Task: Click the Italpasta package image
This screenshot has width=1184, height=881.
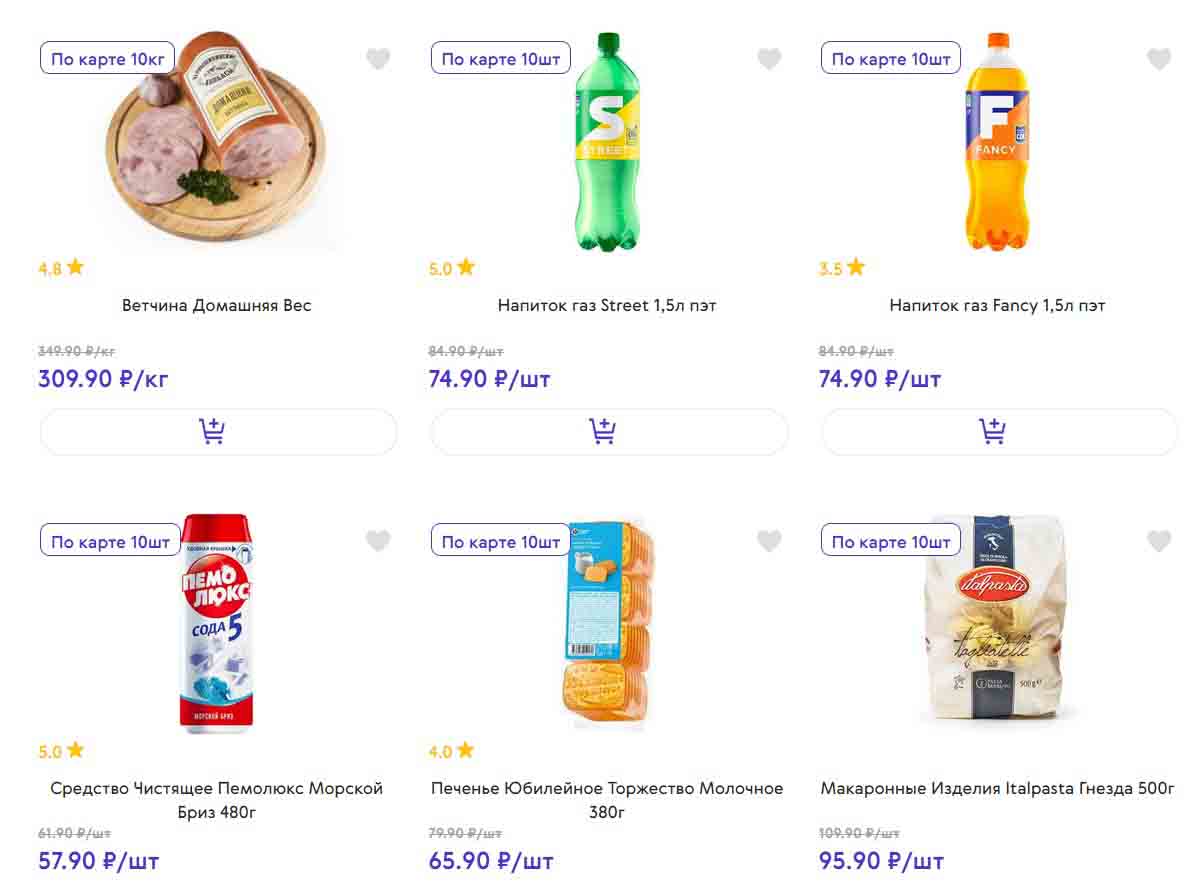Action: [x=996, y=620]
